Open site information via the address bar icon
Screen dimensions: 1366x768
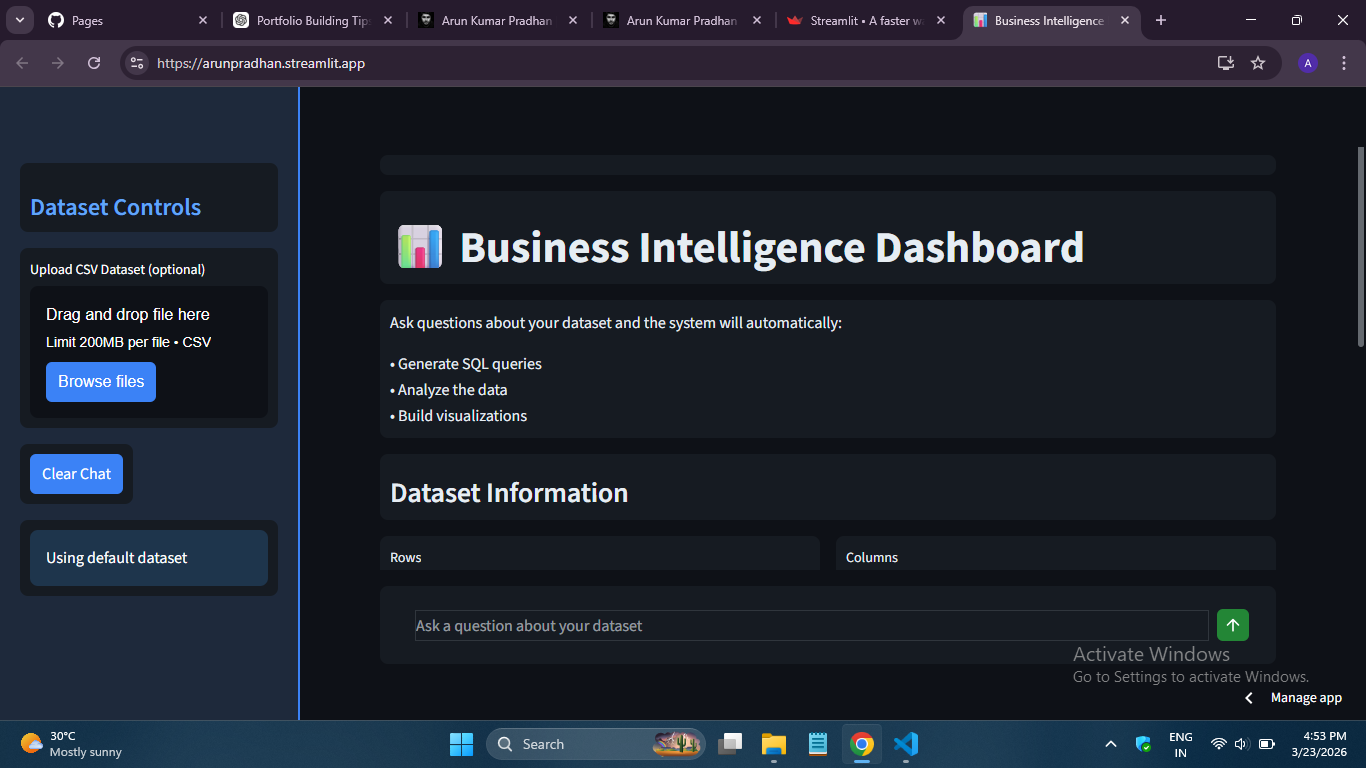tap(136, 62)
